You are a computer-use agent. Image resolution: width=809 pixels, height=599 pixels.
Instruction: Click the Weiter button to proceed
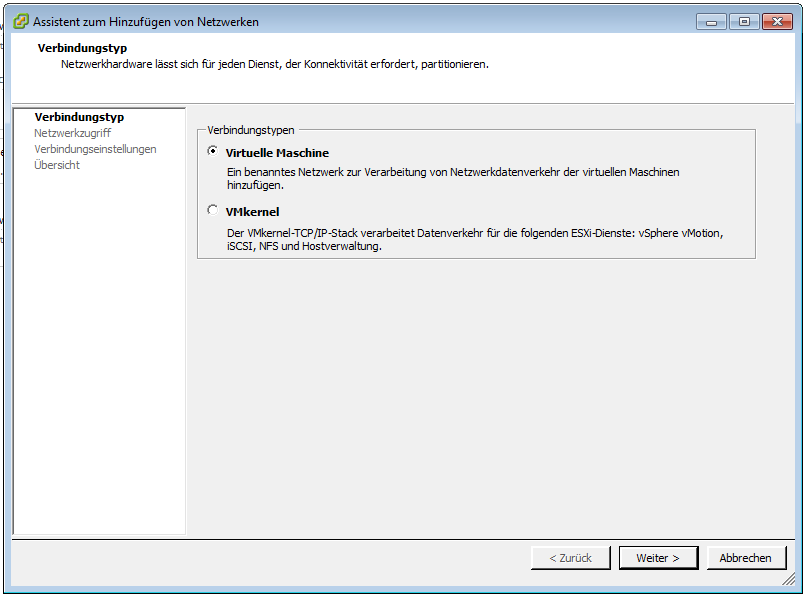pyautogui.click(x=658, y=558)
